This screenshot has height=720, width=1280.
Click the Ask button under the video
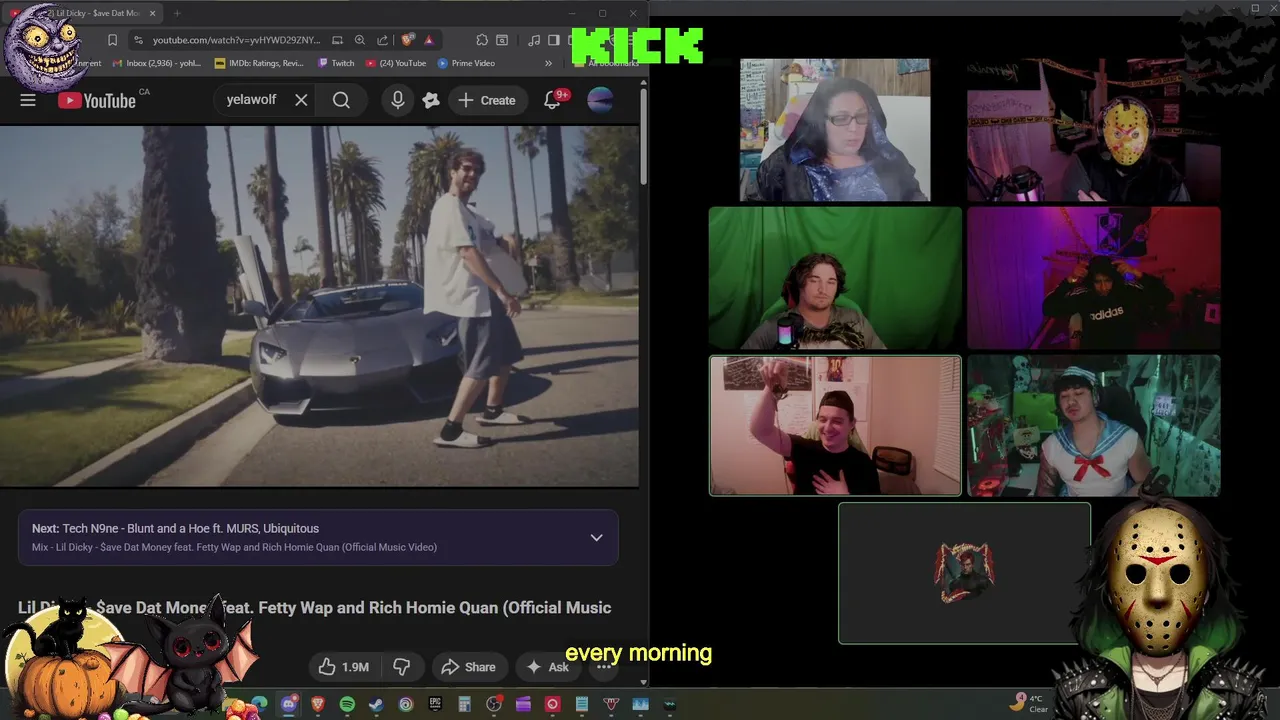click(x=548, y=667)
